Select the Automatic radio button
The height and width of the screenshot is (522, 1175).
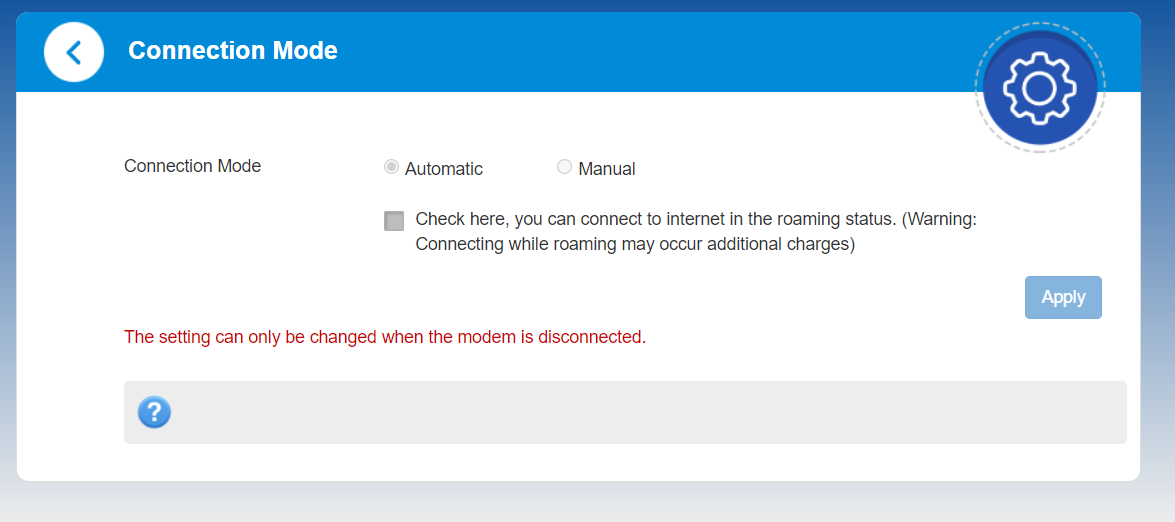391,167
